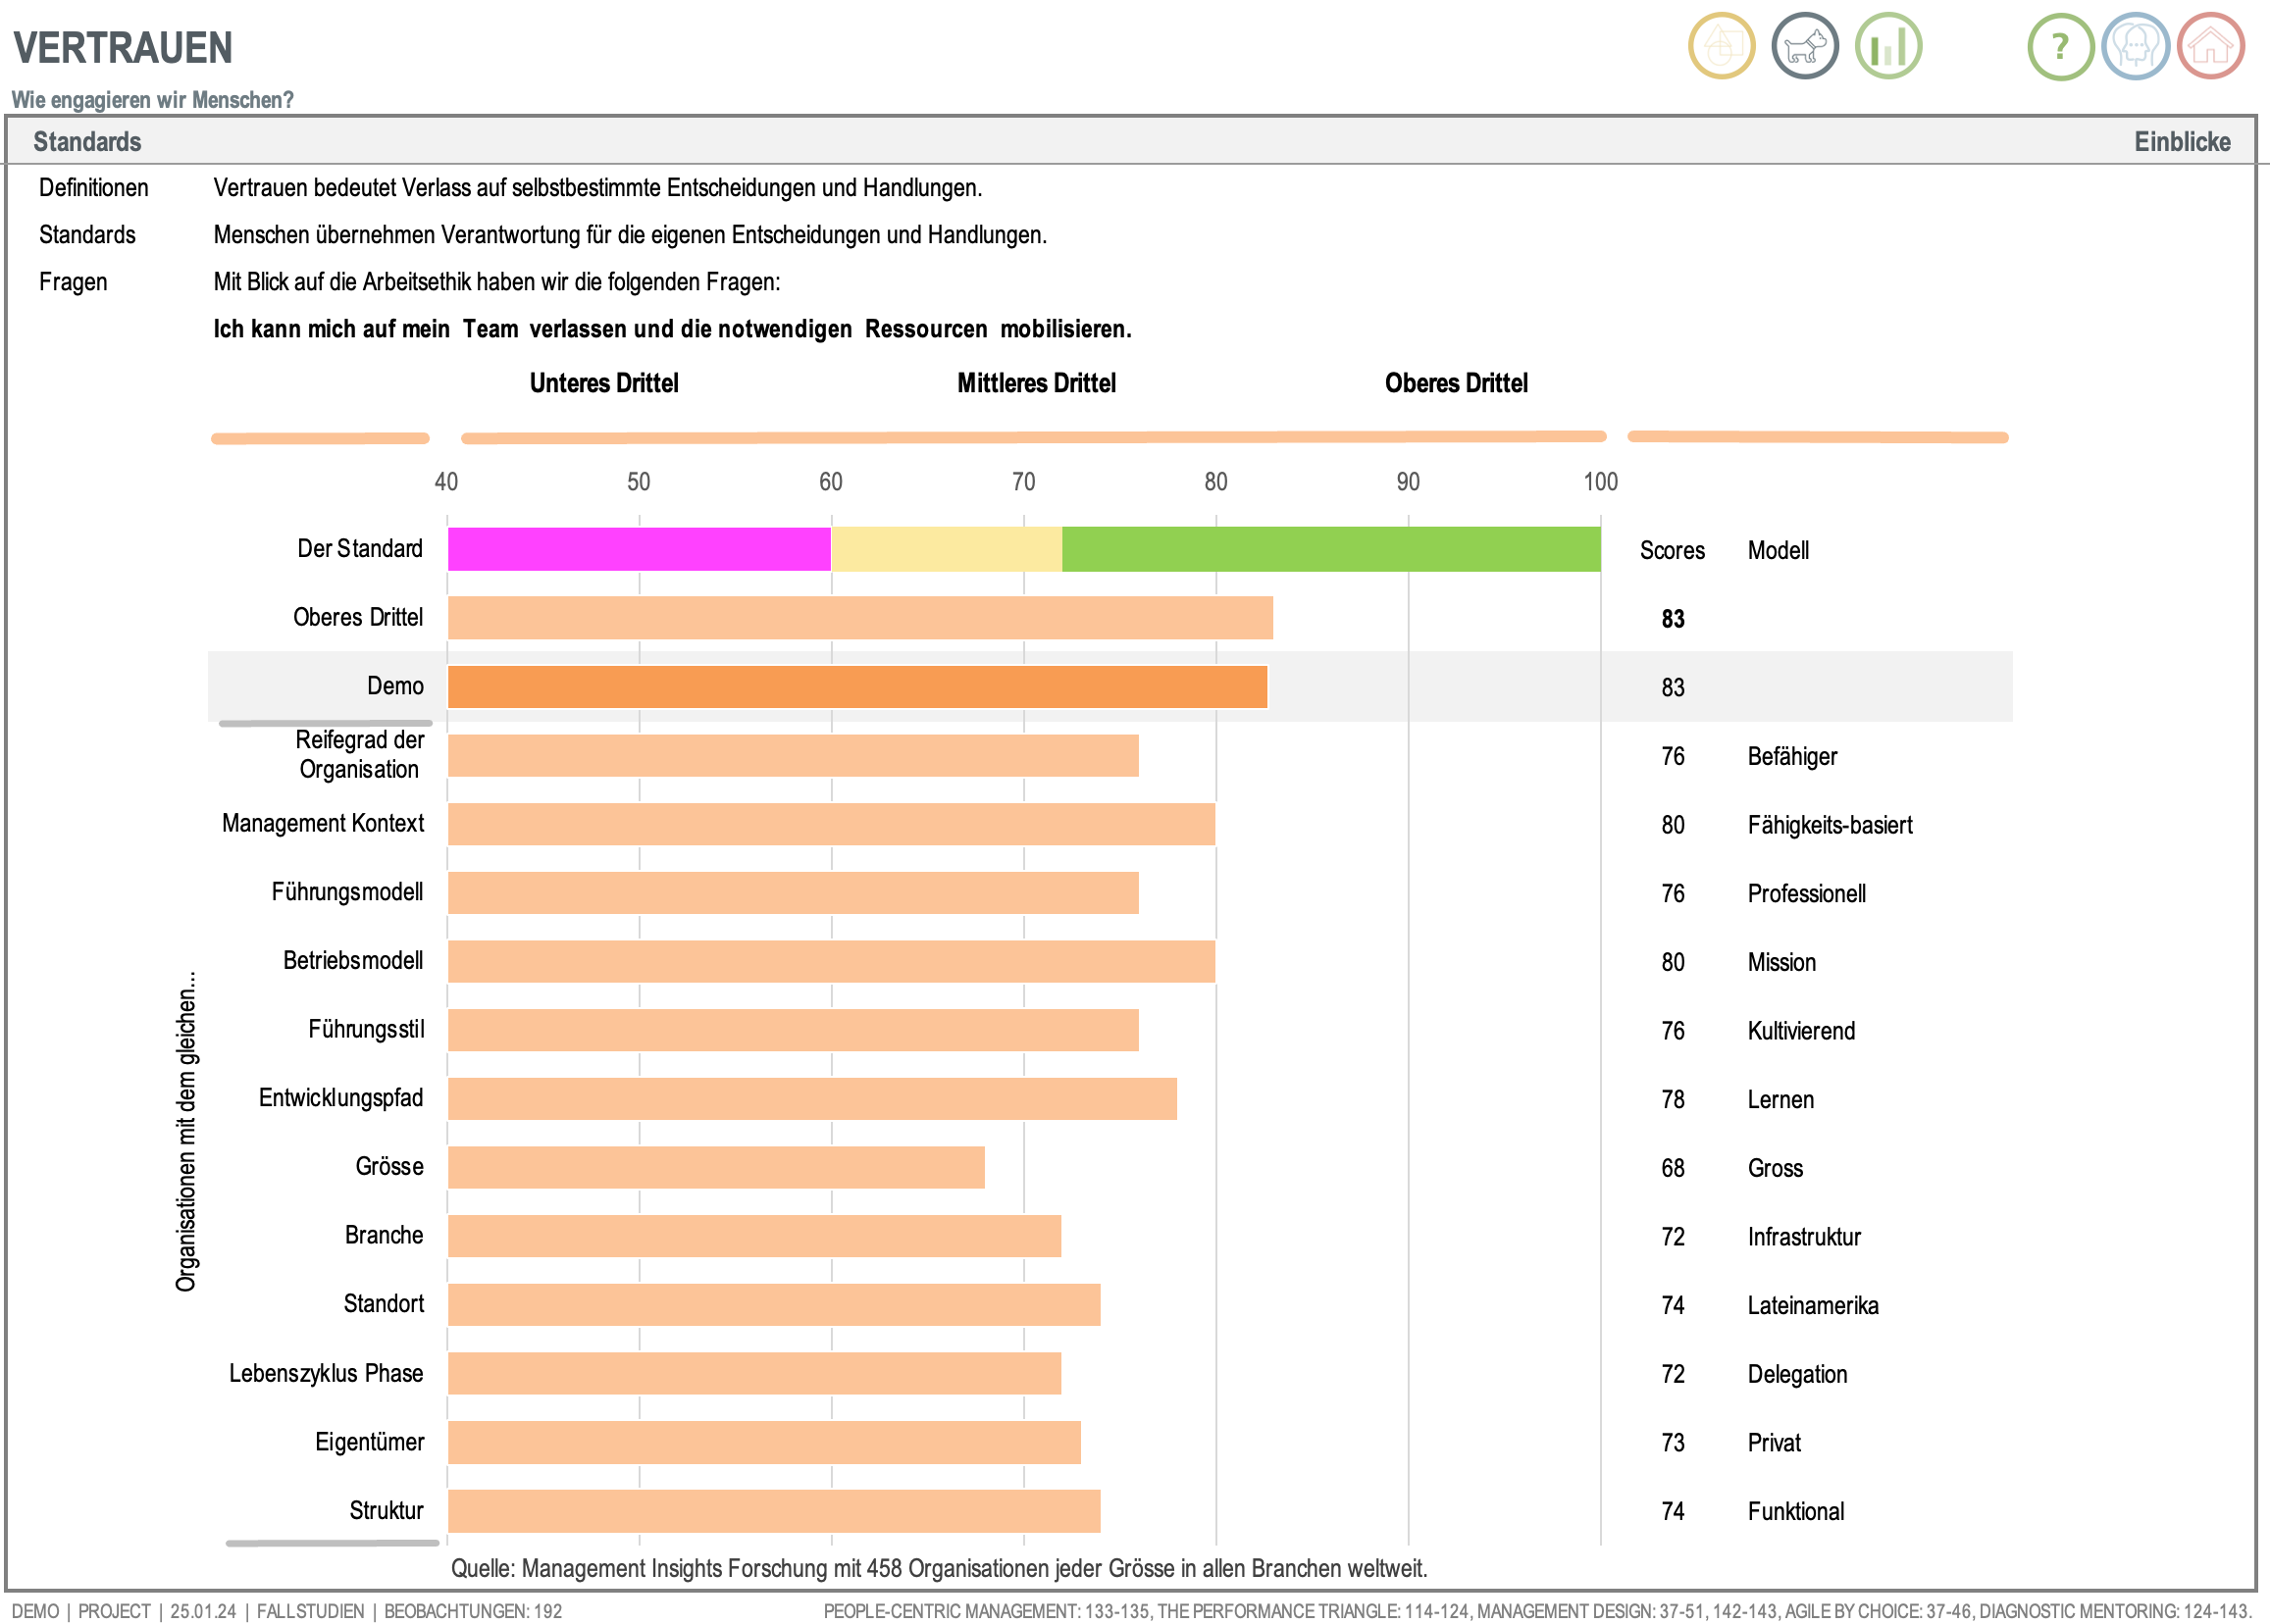Click the 'Lebenszyklus Phase' label
Viewport: 2270px width, 1624px height.
click(326, 1373)
